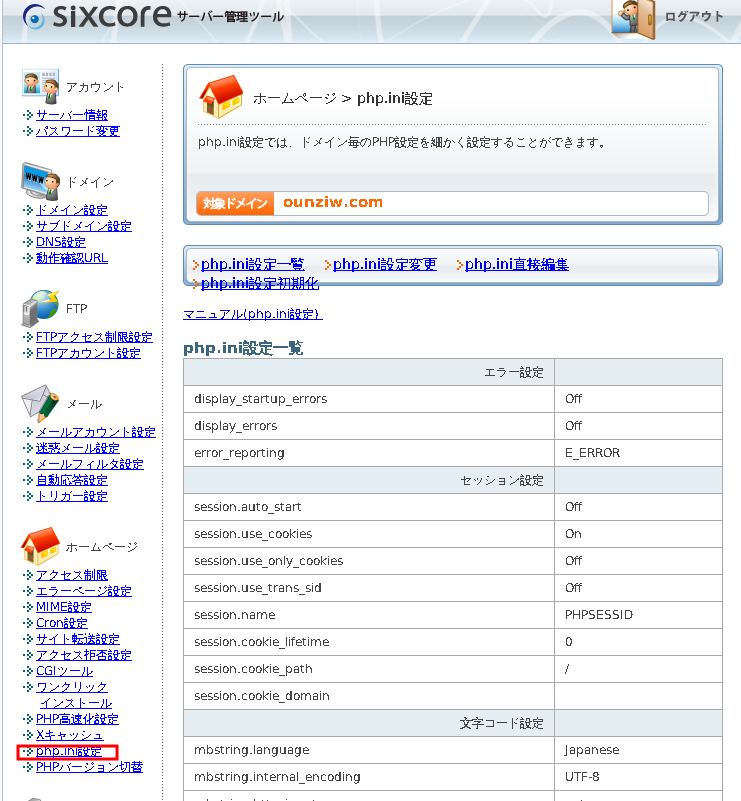Click the logout door icon
Screen dimensions: 741x801
634,19
